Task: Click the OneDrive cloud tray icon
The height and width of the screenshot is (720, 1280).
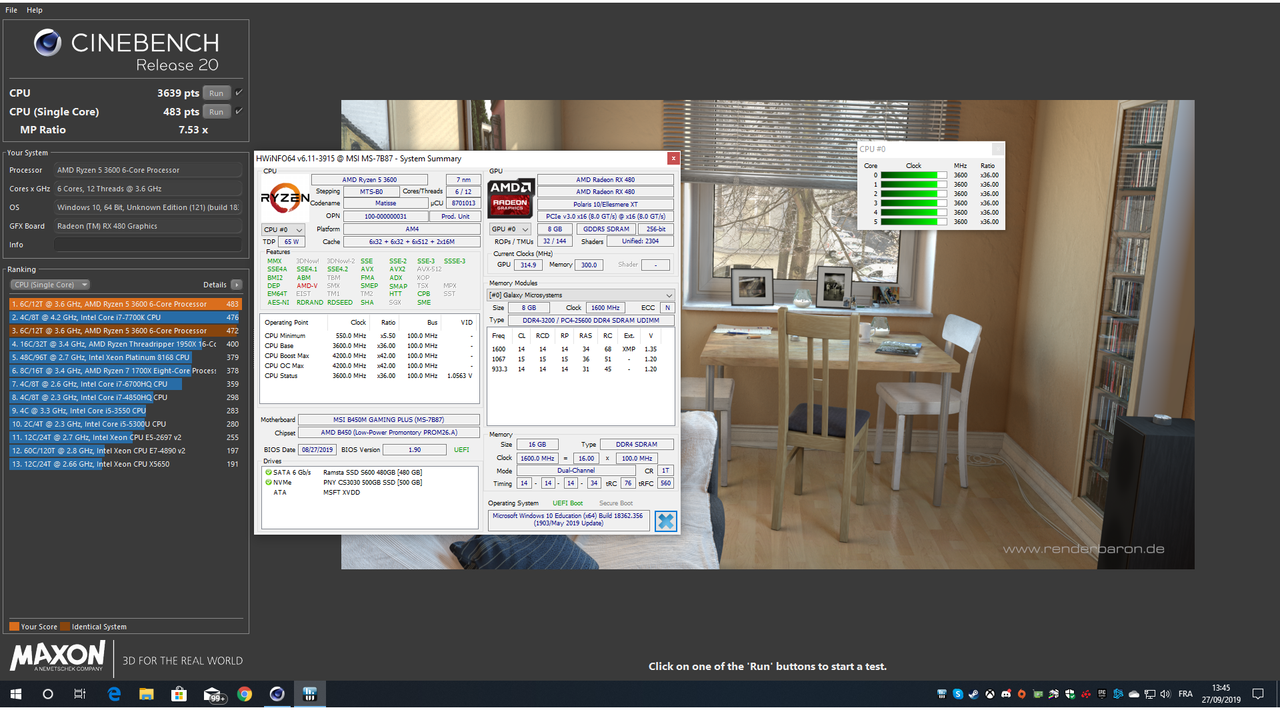Action: point(1134,694)
